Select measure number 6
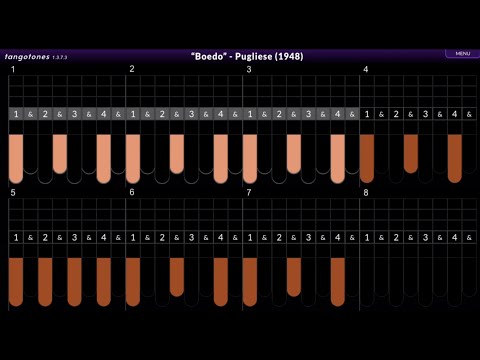 (x=132, y=192)
